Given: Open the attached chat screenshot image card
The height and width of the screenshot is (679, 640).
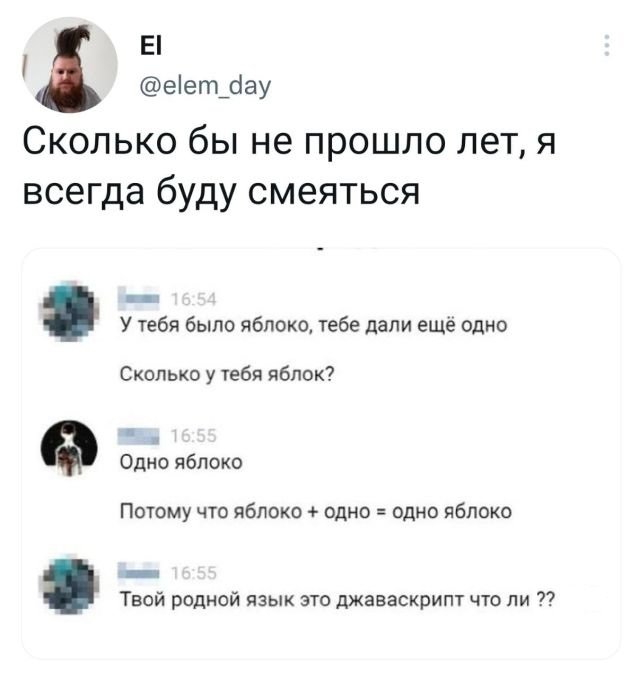Looking at the screenshot, I should click(x=321, y=453).
